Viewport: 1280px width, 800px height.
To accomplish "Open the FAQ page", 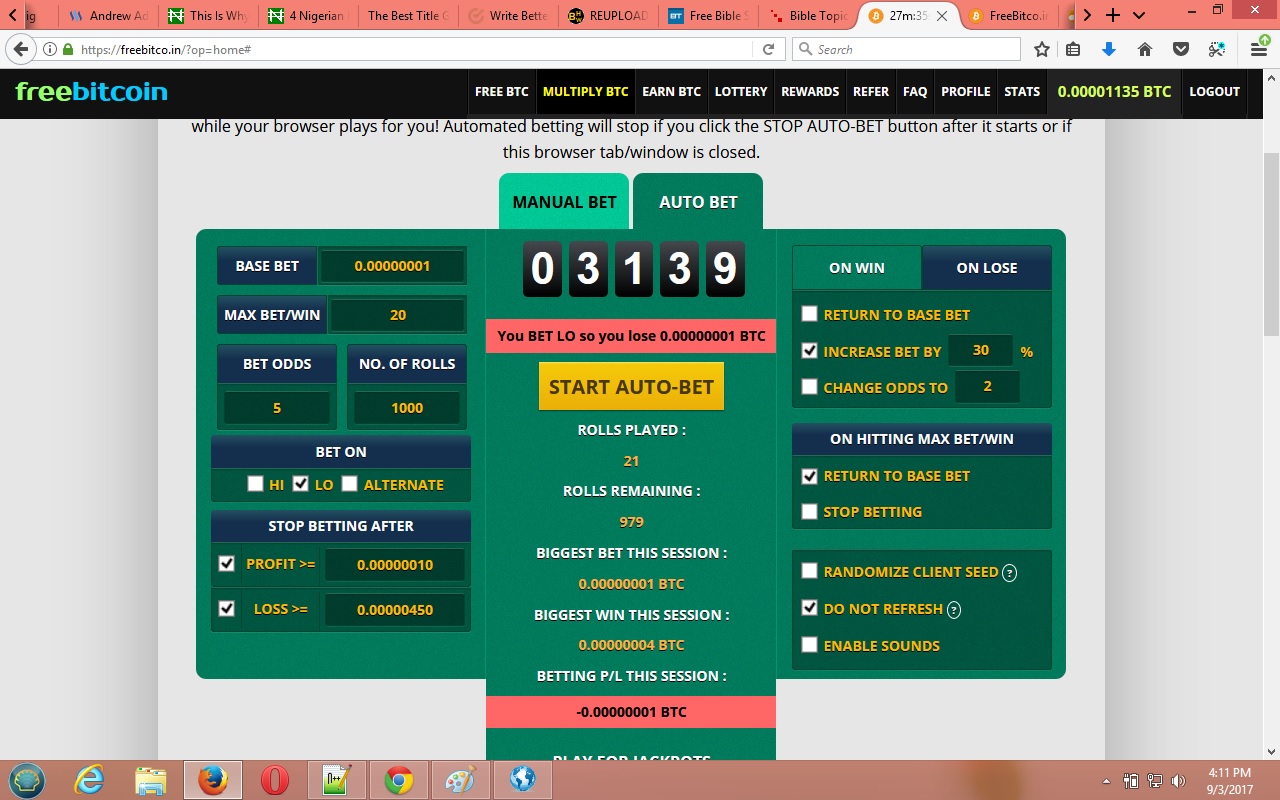I will coord(915,91).
